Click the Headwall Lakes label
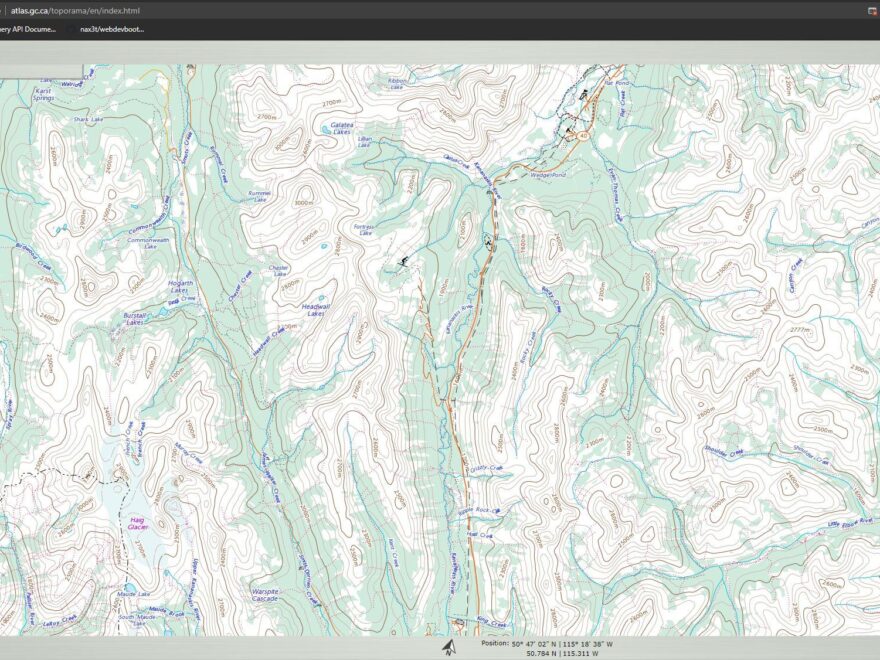Viewport: 880px width, 660px height. tap(314, 310)
